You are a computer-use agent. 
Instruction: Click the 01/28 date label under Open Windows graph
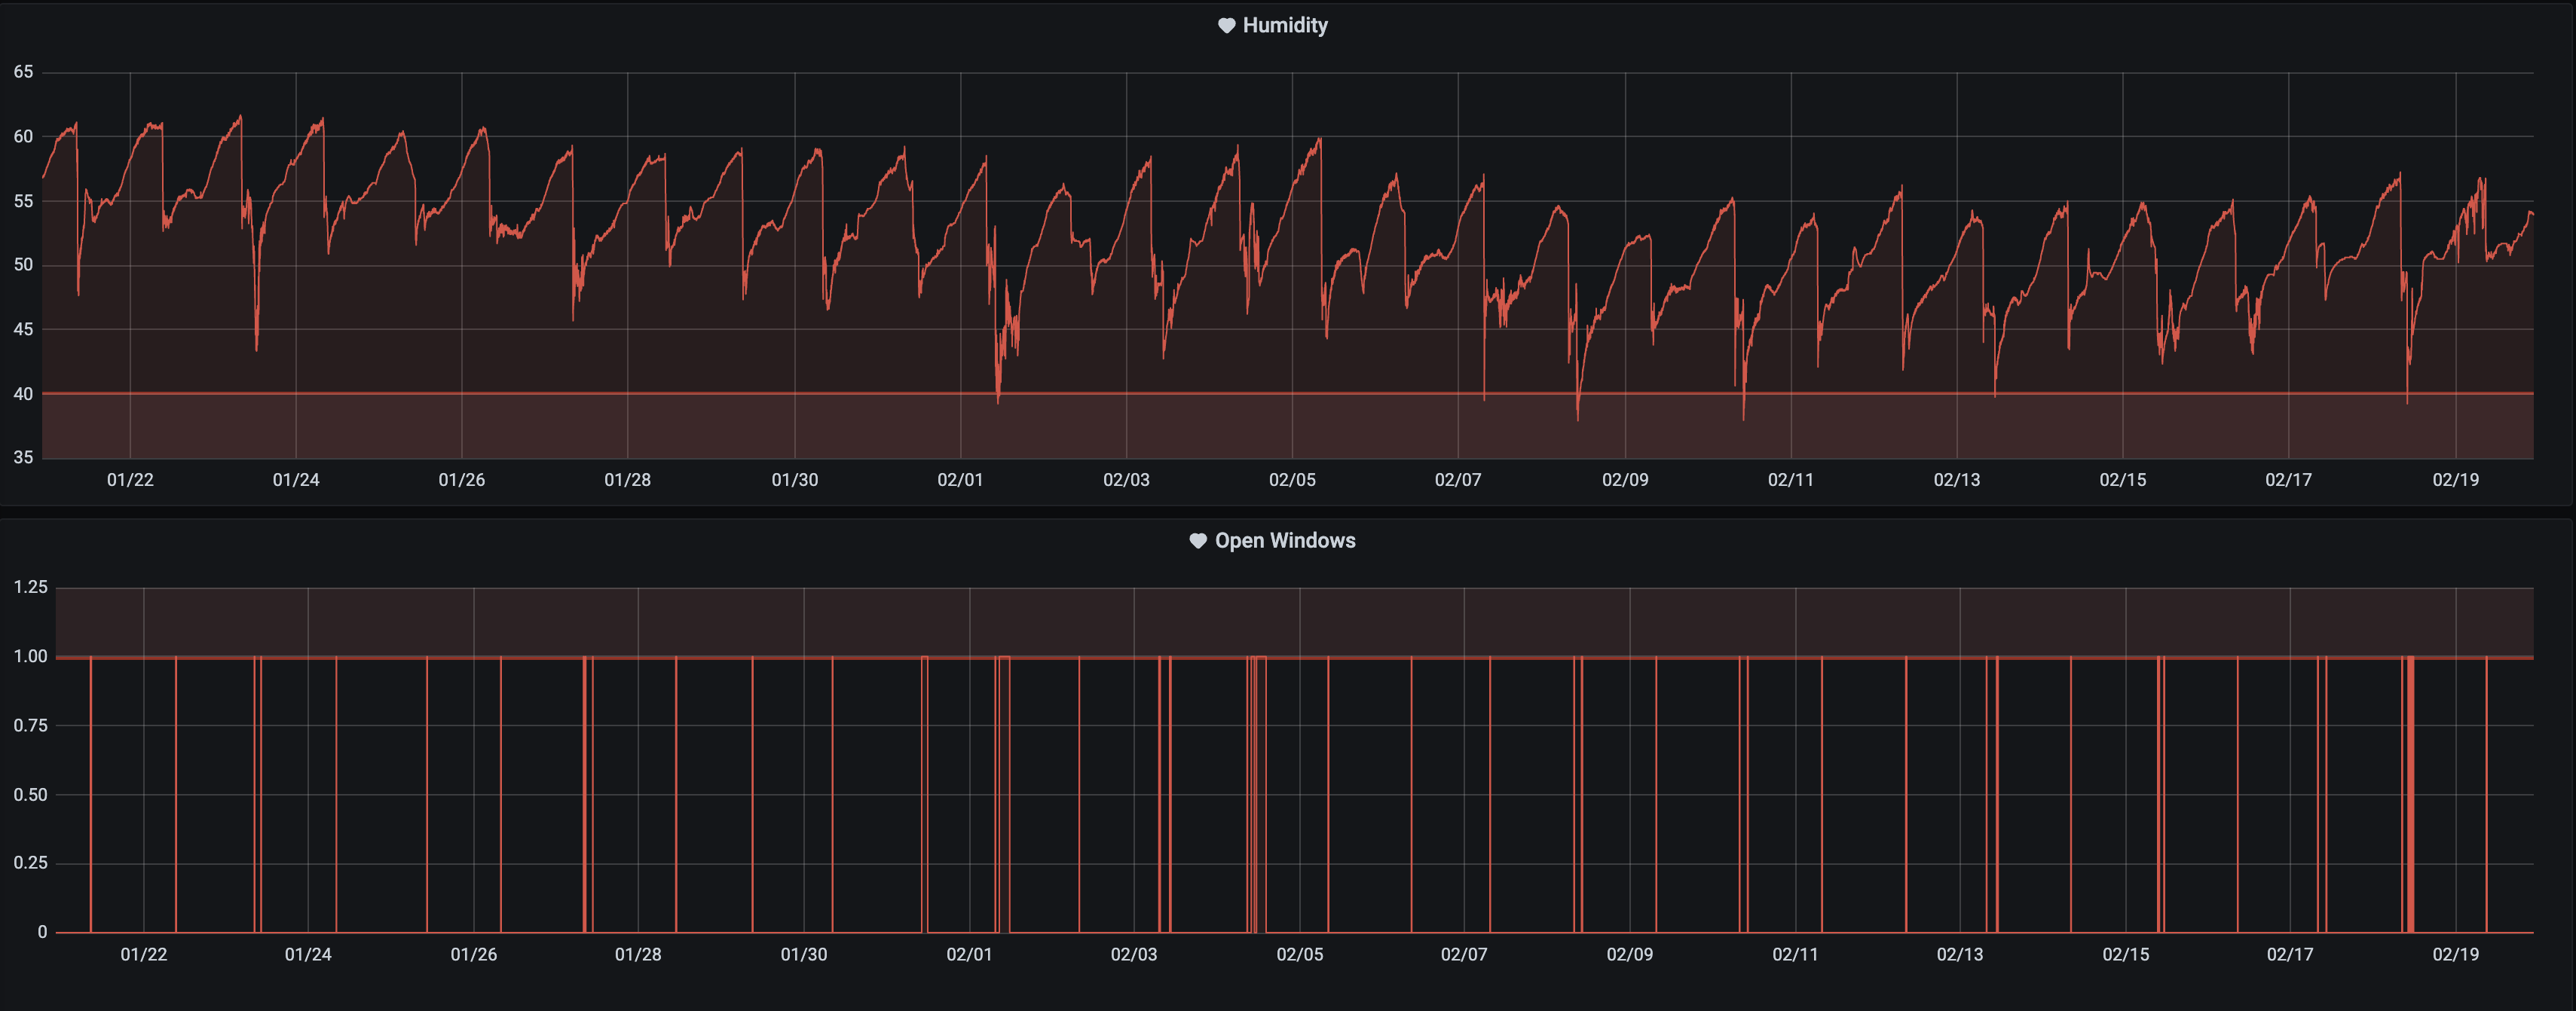638,955
